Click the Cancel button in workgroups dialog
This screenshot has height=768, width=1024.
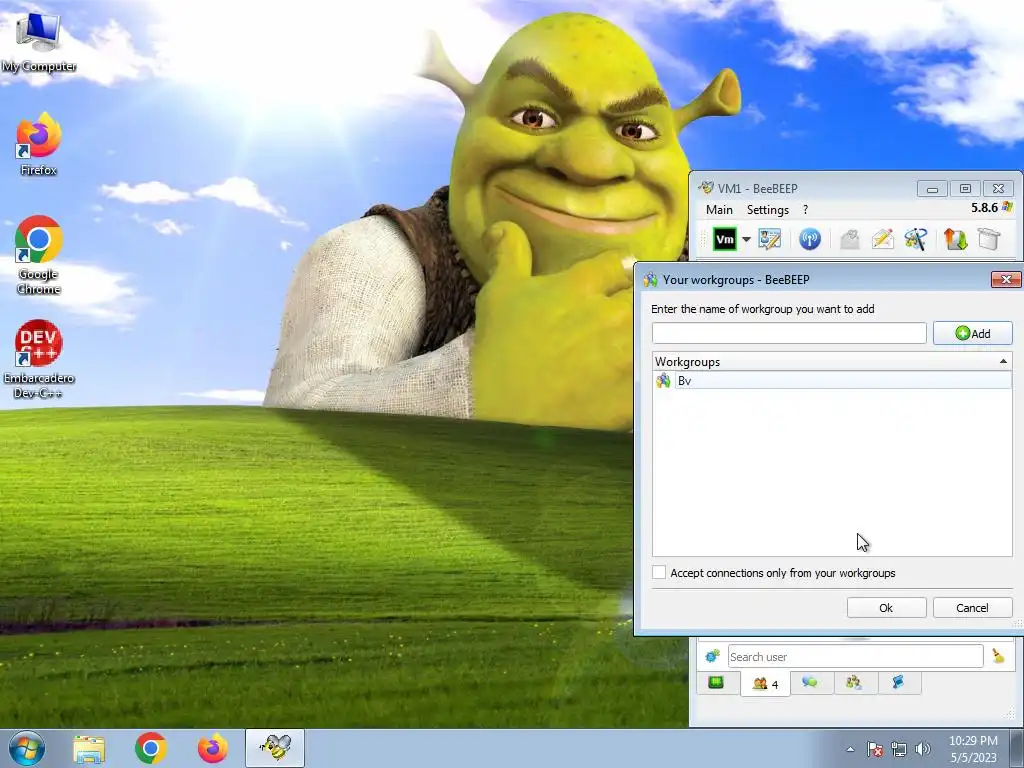pos(972,607)
